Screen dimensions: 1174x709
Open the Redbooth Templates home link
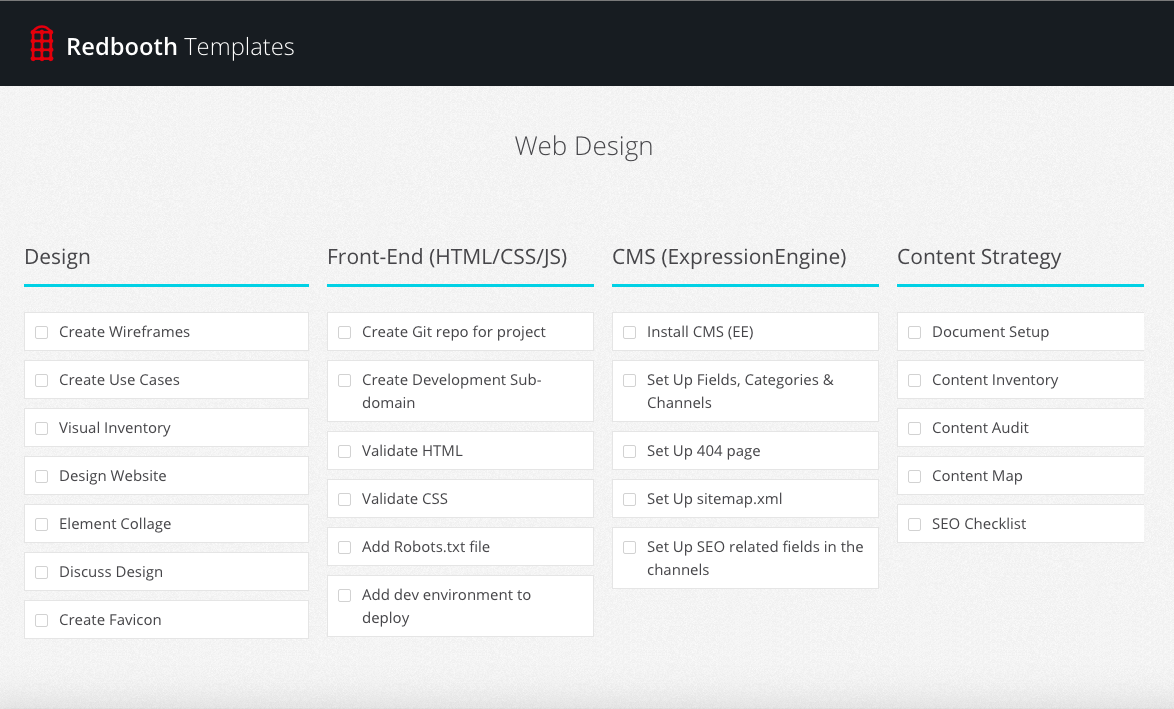pos(162,46)
